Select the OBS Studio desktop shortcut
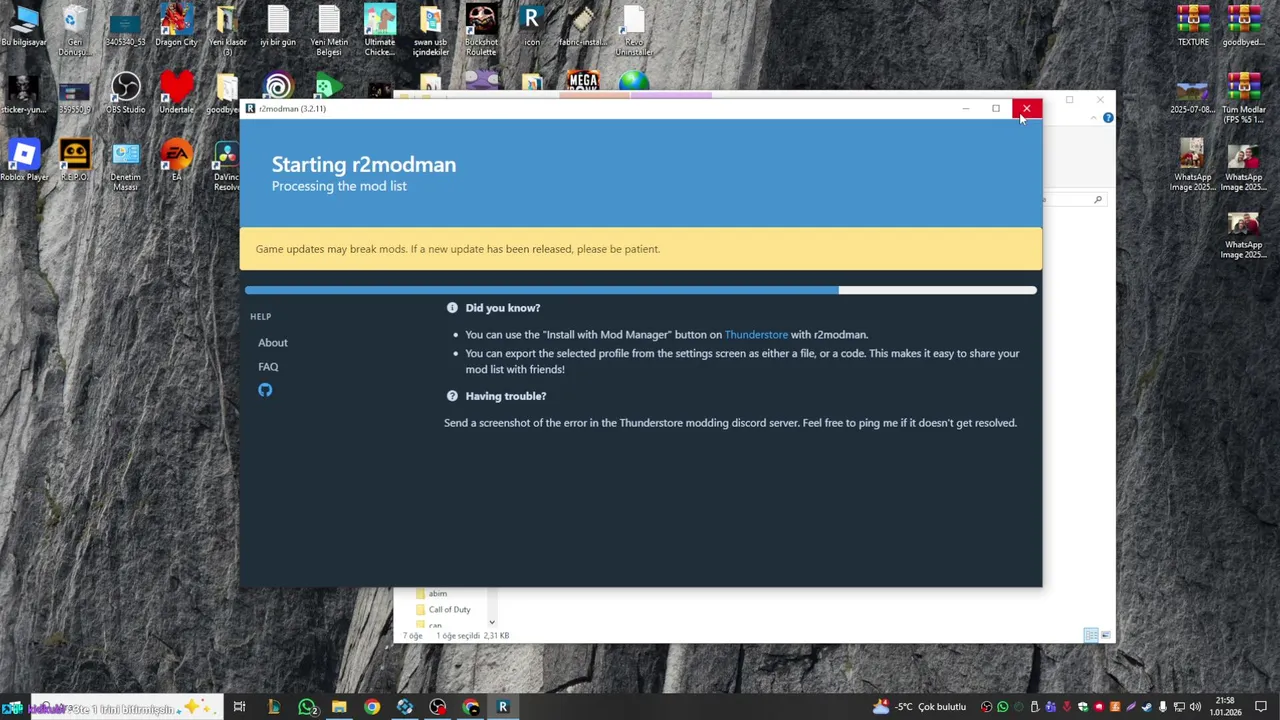The image size is (1280, 720). (125, 93)
